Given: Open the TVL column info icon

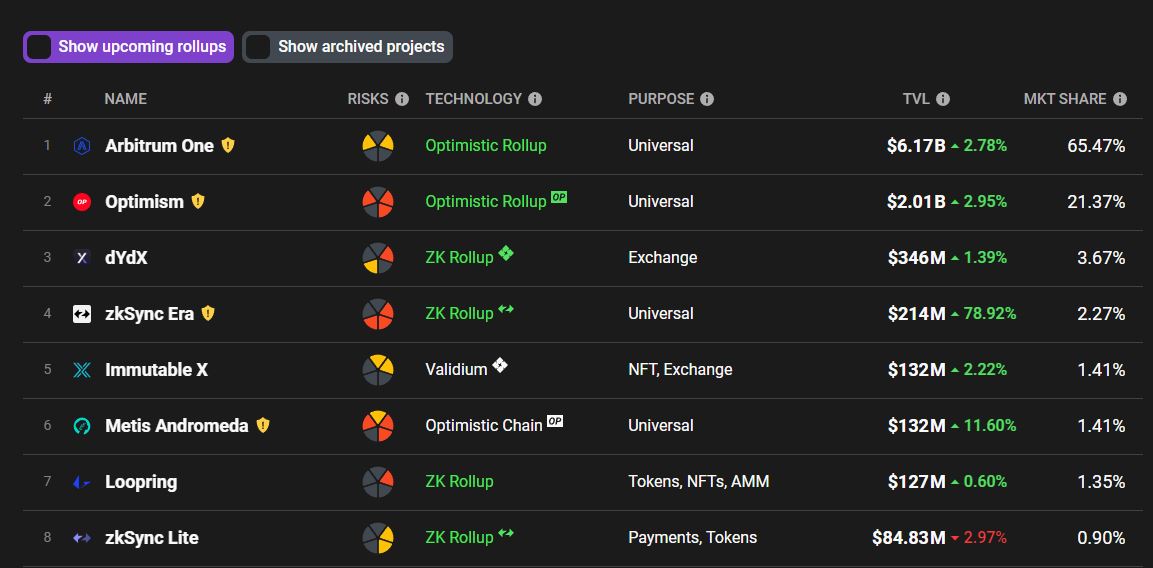Looking at the screenshot, I should (943, 99).
